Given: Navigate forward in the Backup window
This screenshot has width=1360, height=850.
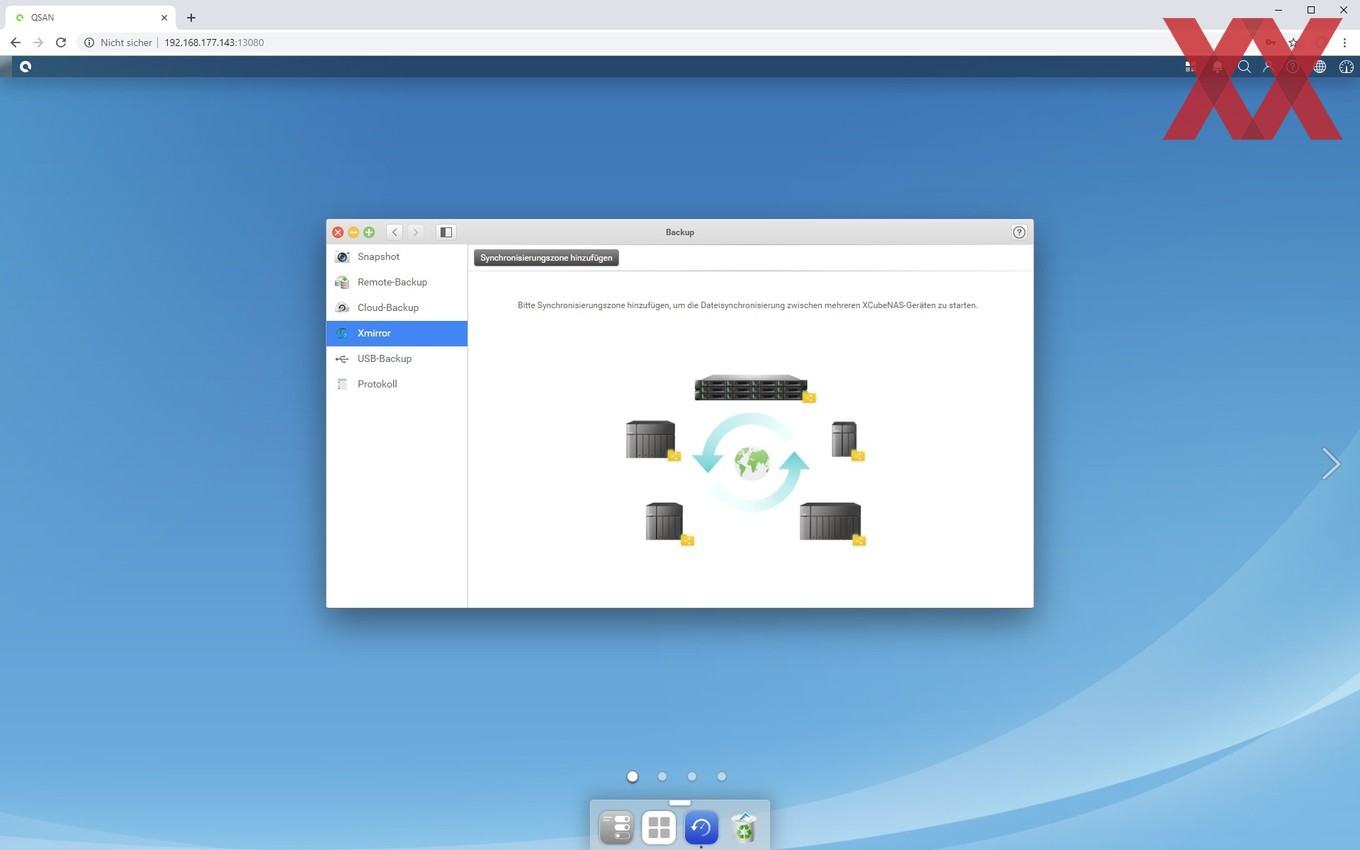Looking at the screenshot, I should coord(416,232).
